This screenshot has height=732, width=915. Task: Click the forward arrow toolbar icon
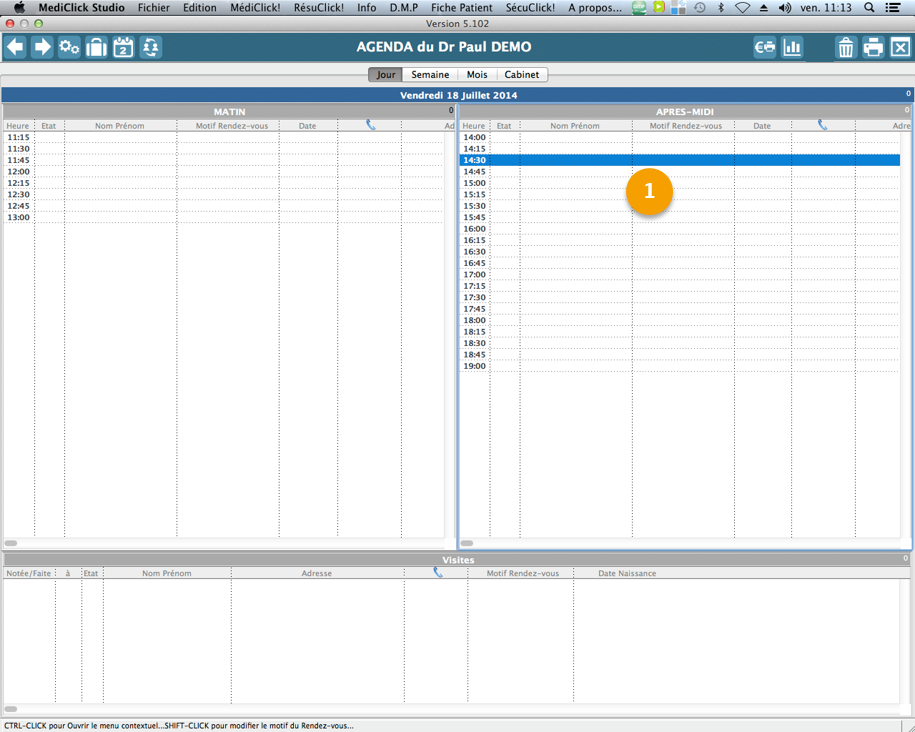pyautogui.click(x=42, y=47)
